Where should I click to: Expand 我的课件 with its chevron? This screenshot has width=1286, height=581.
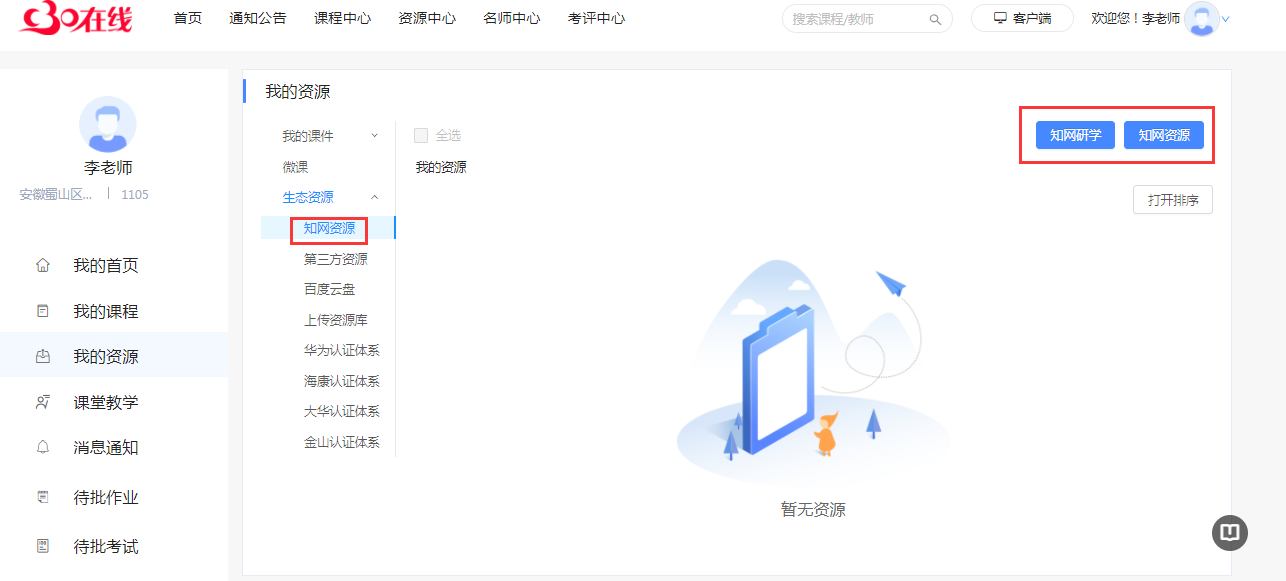375,136
